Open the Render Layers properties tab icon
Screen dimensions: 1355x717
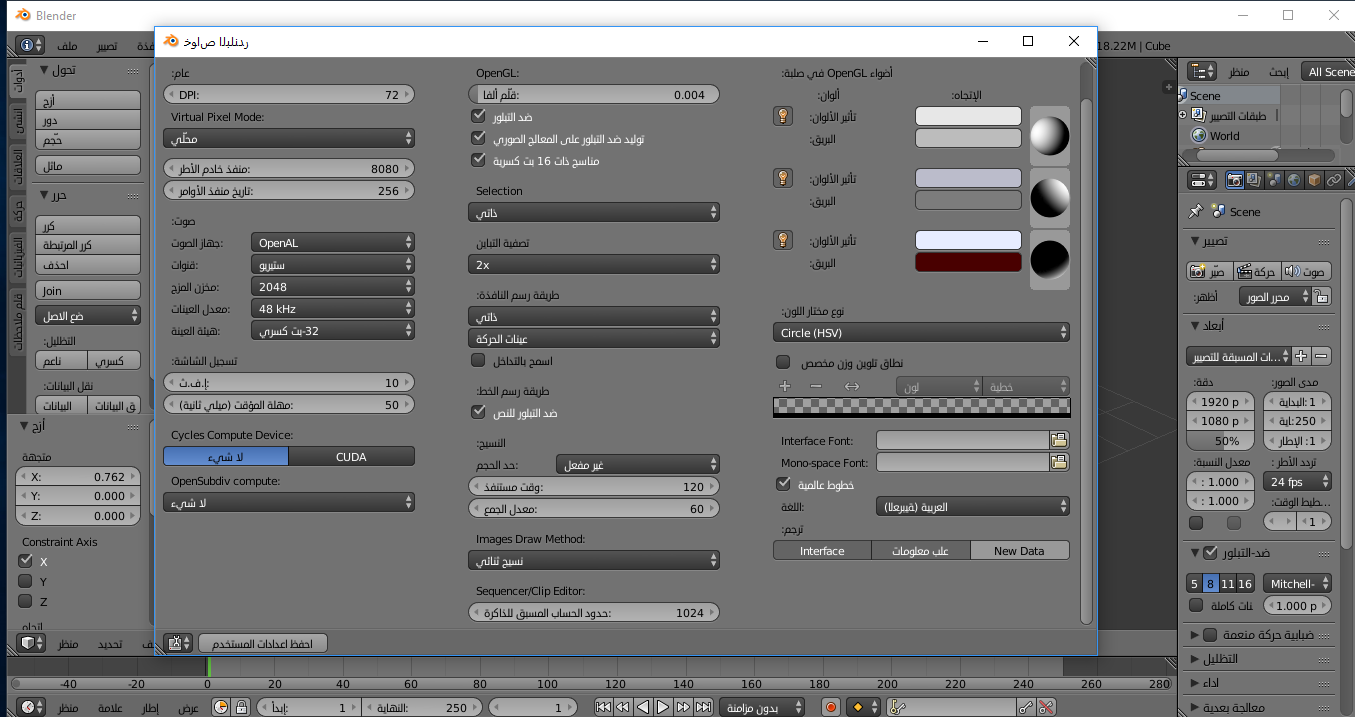pos(1254,180)
